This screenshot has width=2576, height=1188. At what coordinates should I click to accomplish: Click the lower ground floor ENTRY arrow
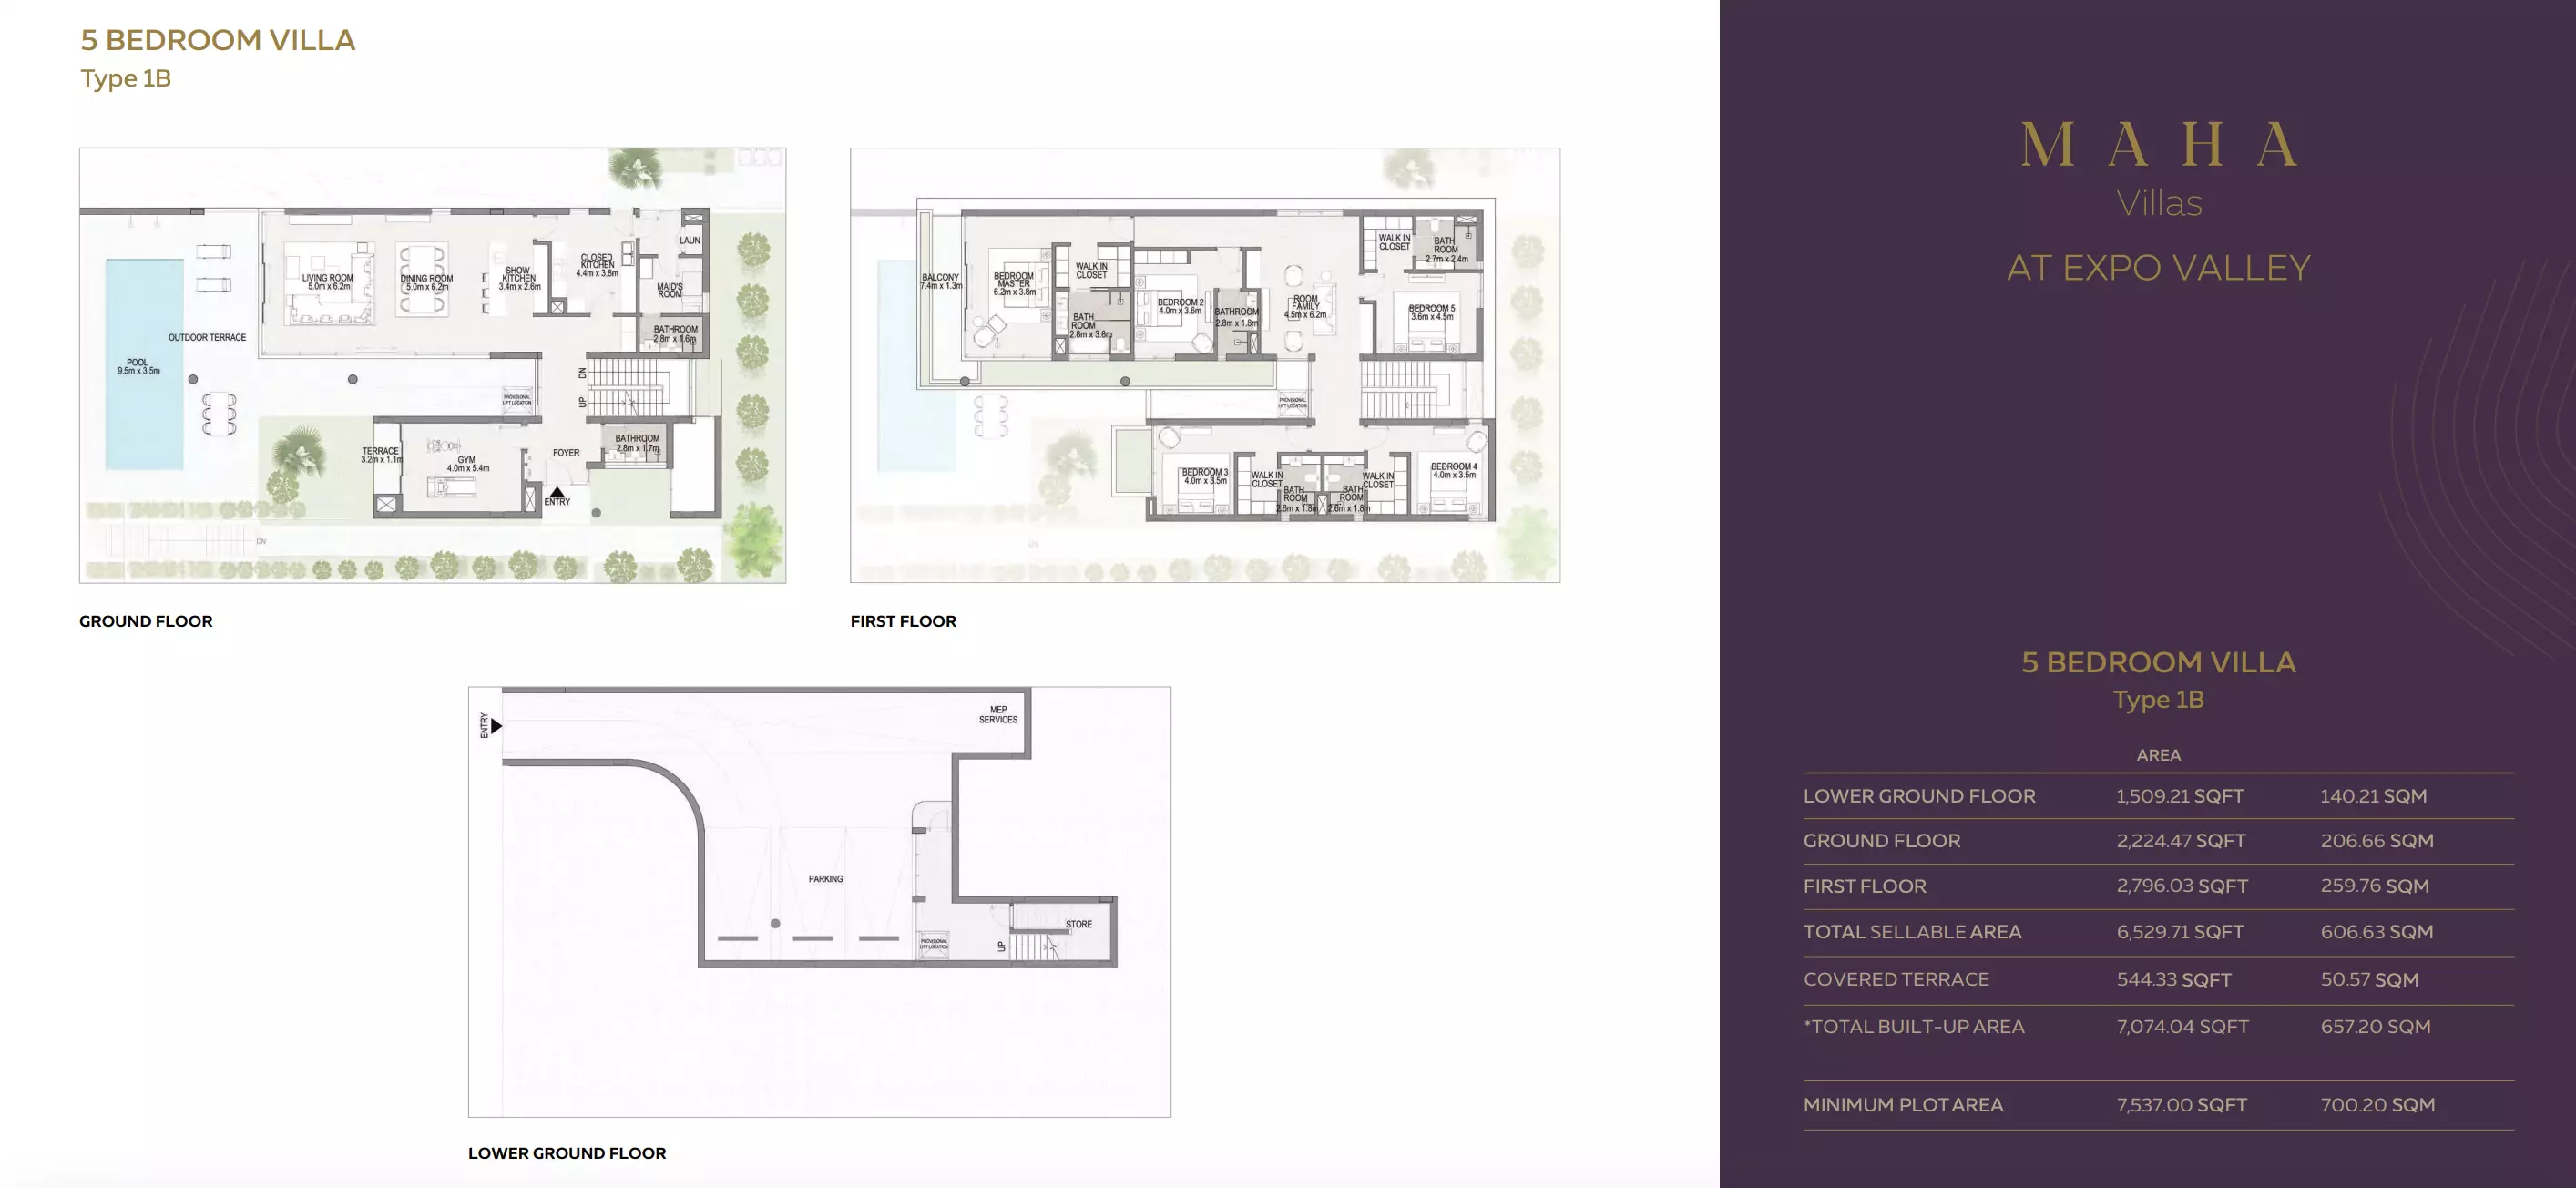point(496,726)
